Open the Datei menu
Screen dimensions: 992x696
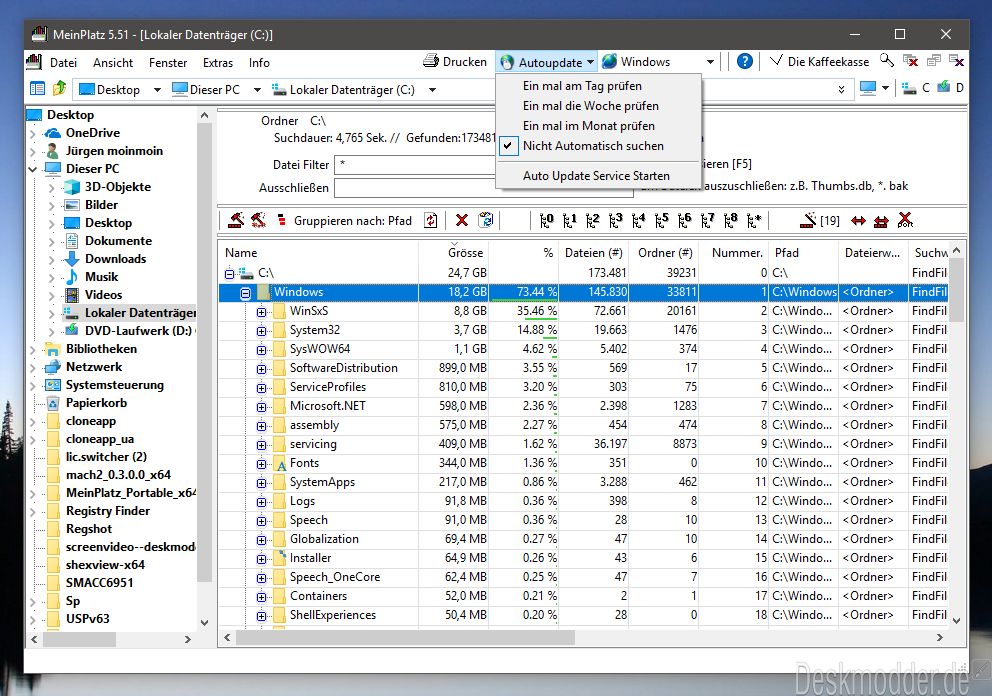pyautogui.click(x=63, y=63)
